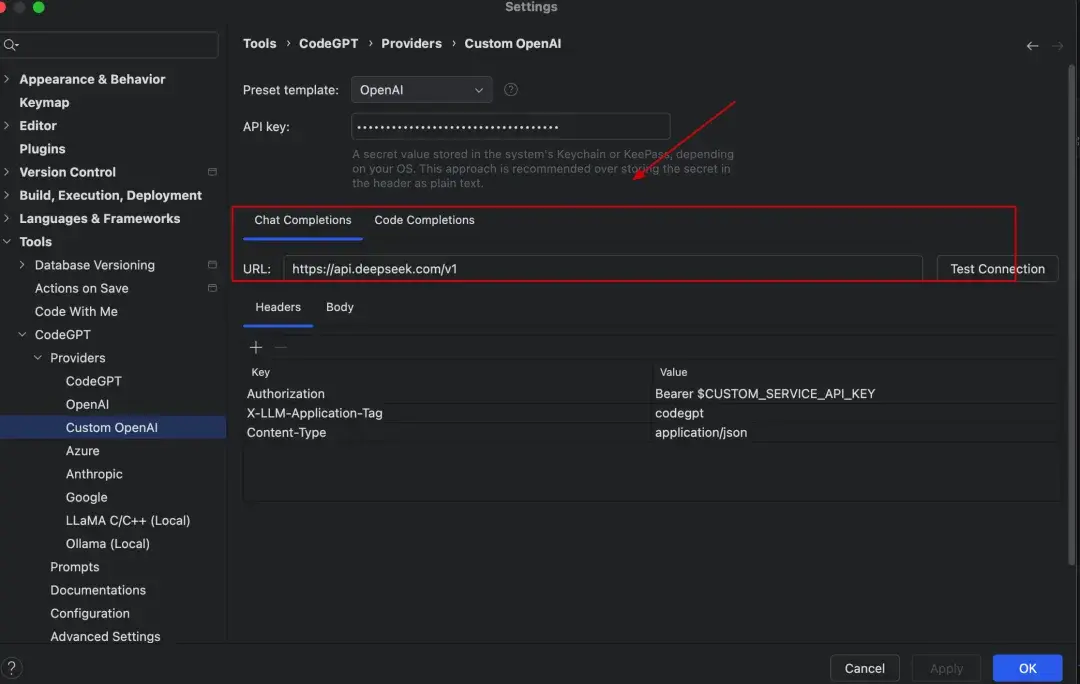Click into the URL input field

pos(603,269)
